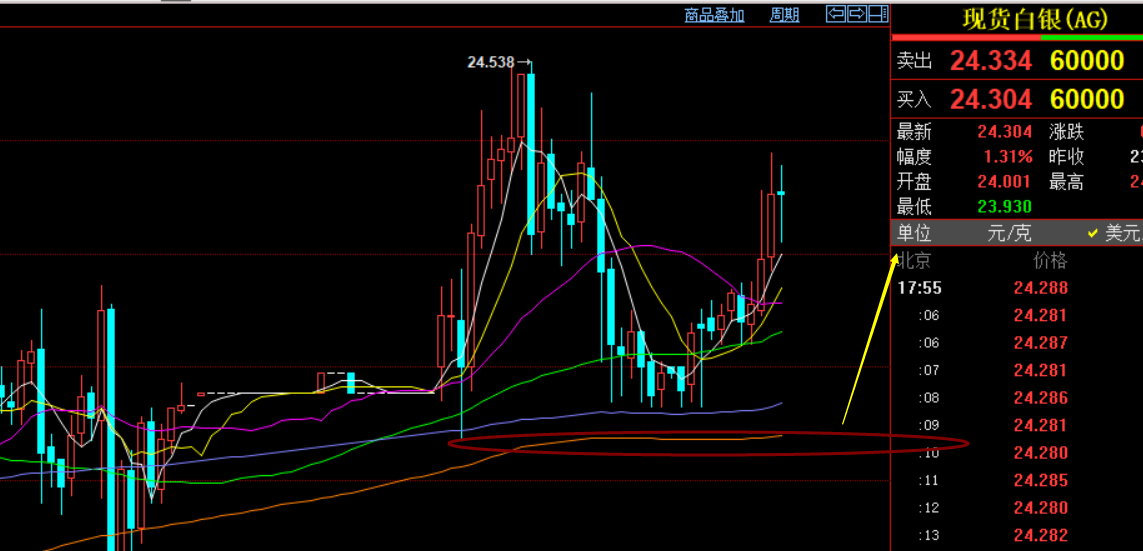Click the red-green buy/sell ratio bar

(x=1016, y=38)
